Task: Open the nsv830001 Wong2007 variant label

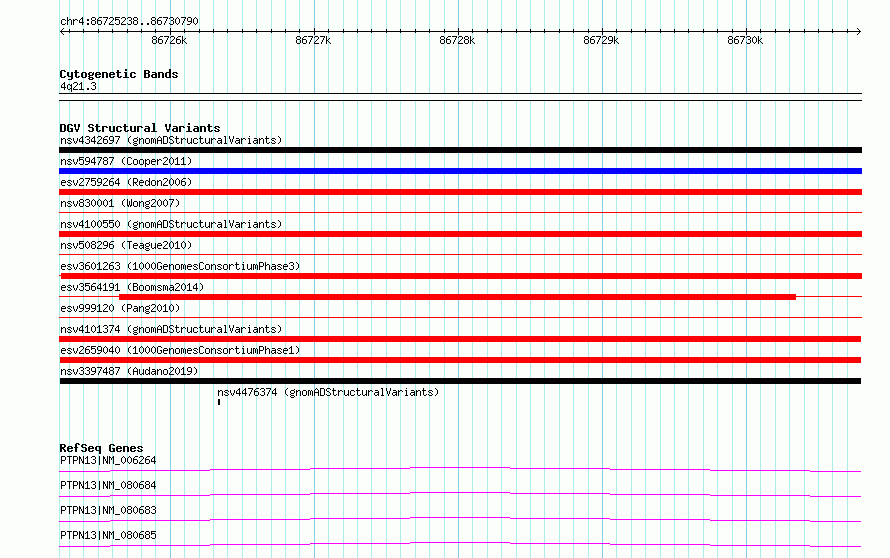Action: [x=120, y=203]
